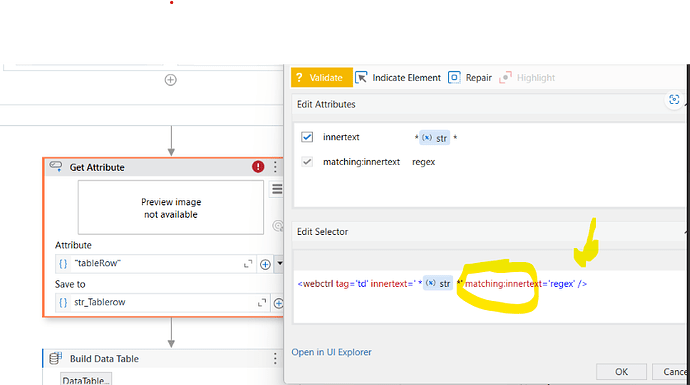Click the target icon in Edit Attributes
The width and height of the screenshot is (690, 385).
click(x=674, y=99)
